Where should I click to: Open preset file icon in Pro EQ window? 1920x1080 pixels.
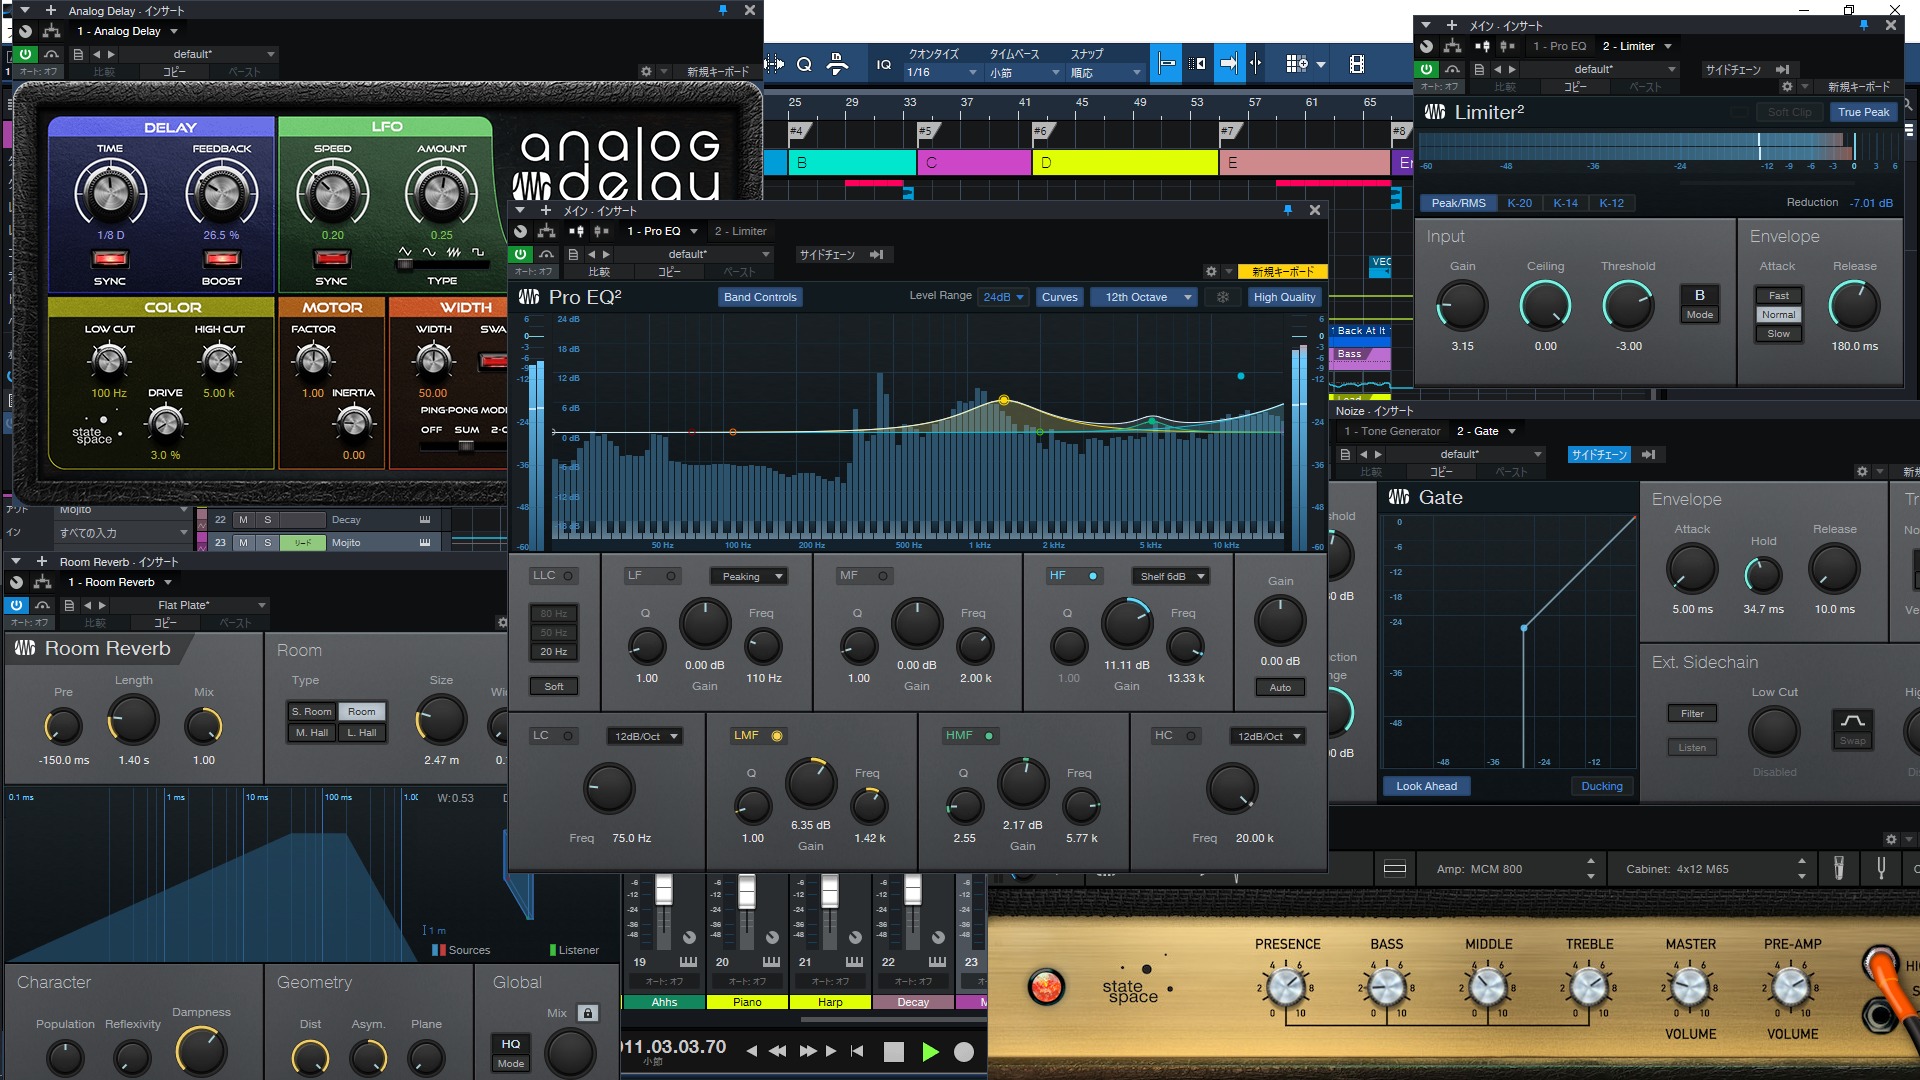(573, 254)
